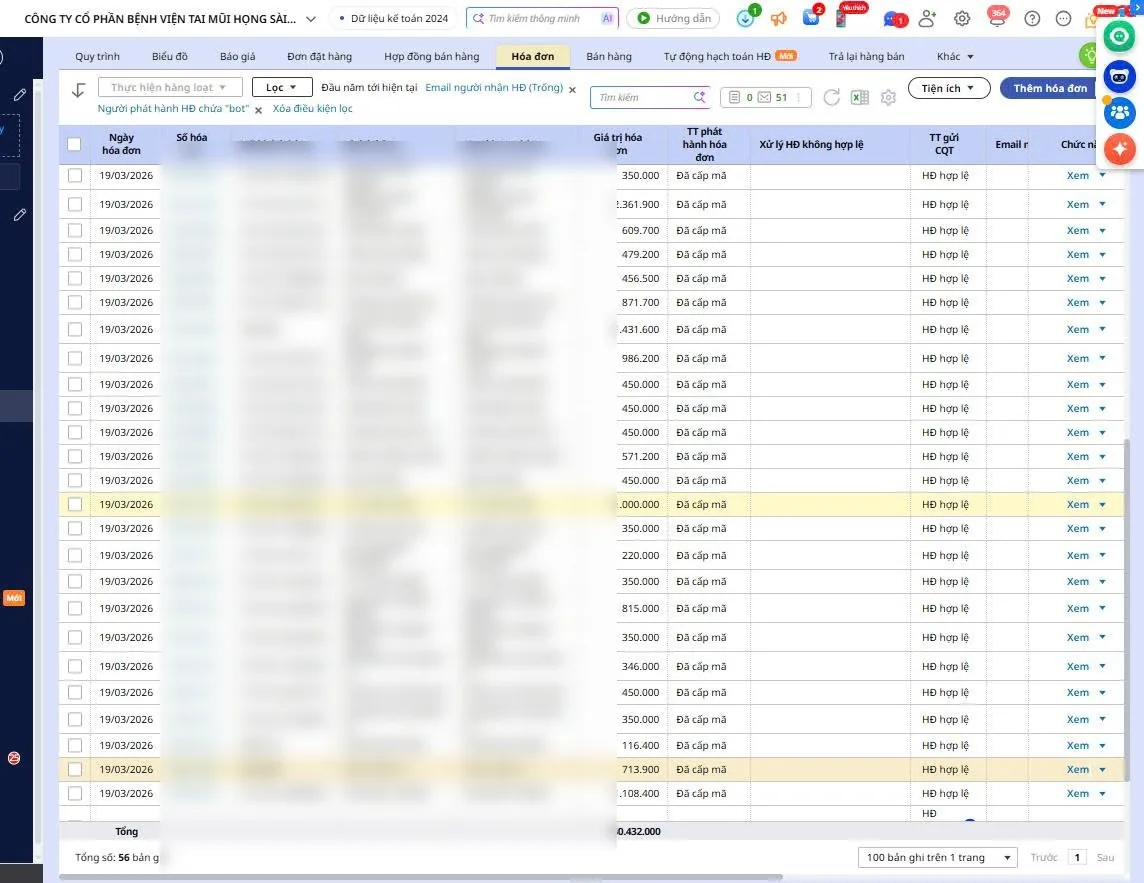Viewport: 1144px width, 883px height.
Task: Tick checkbox of the 713.900 invoice row
Action: (74, 769)
